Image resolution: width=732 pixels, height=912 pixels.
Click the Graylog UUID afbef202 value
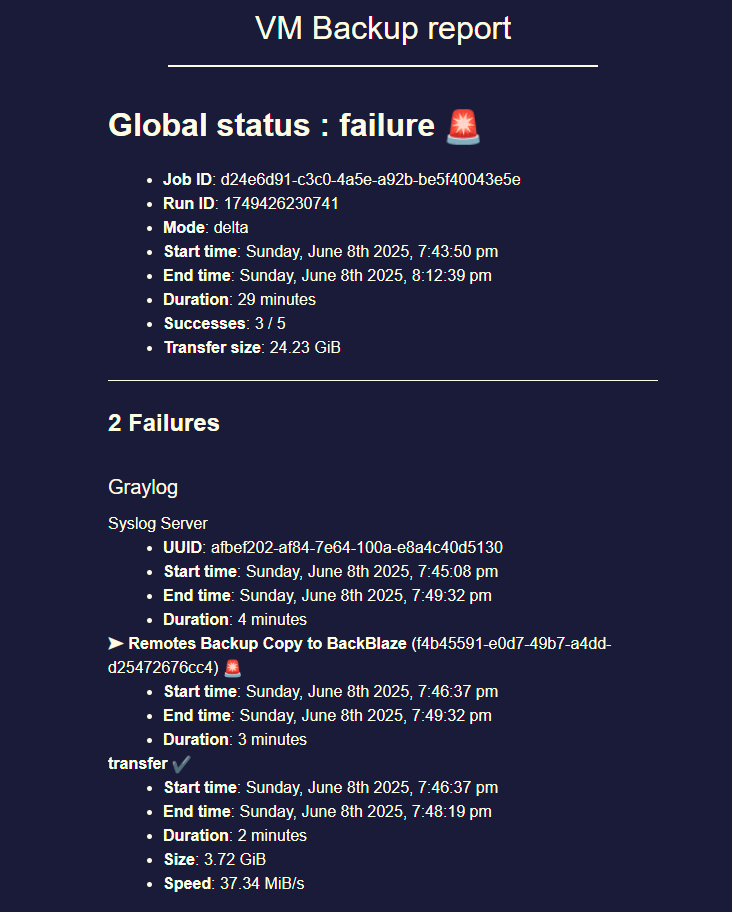(x=357, y=547)
